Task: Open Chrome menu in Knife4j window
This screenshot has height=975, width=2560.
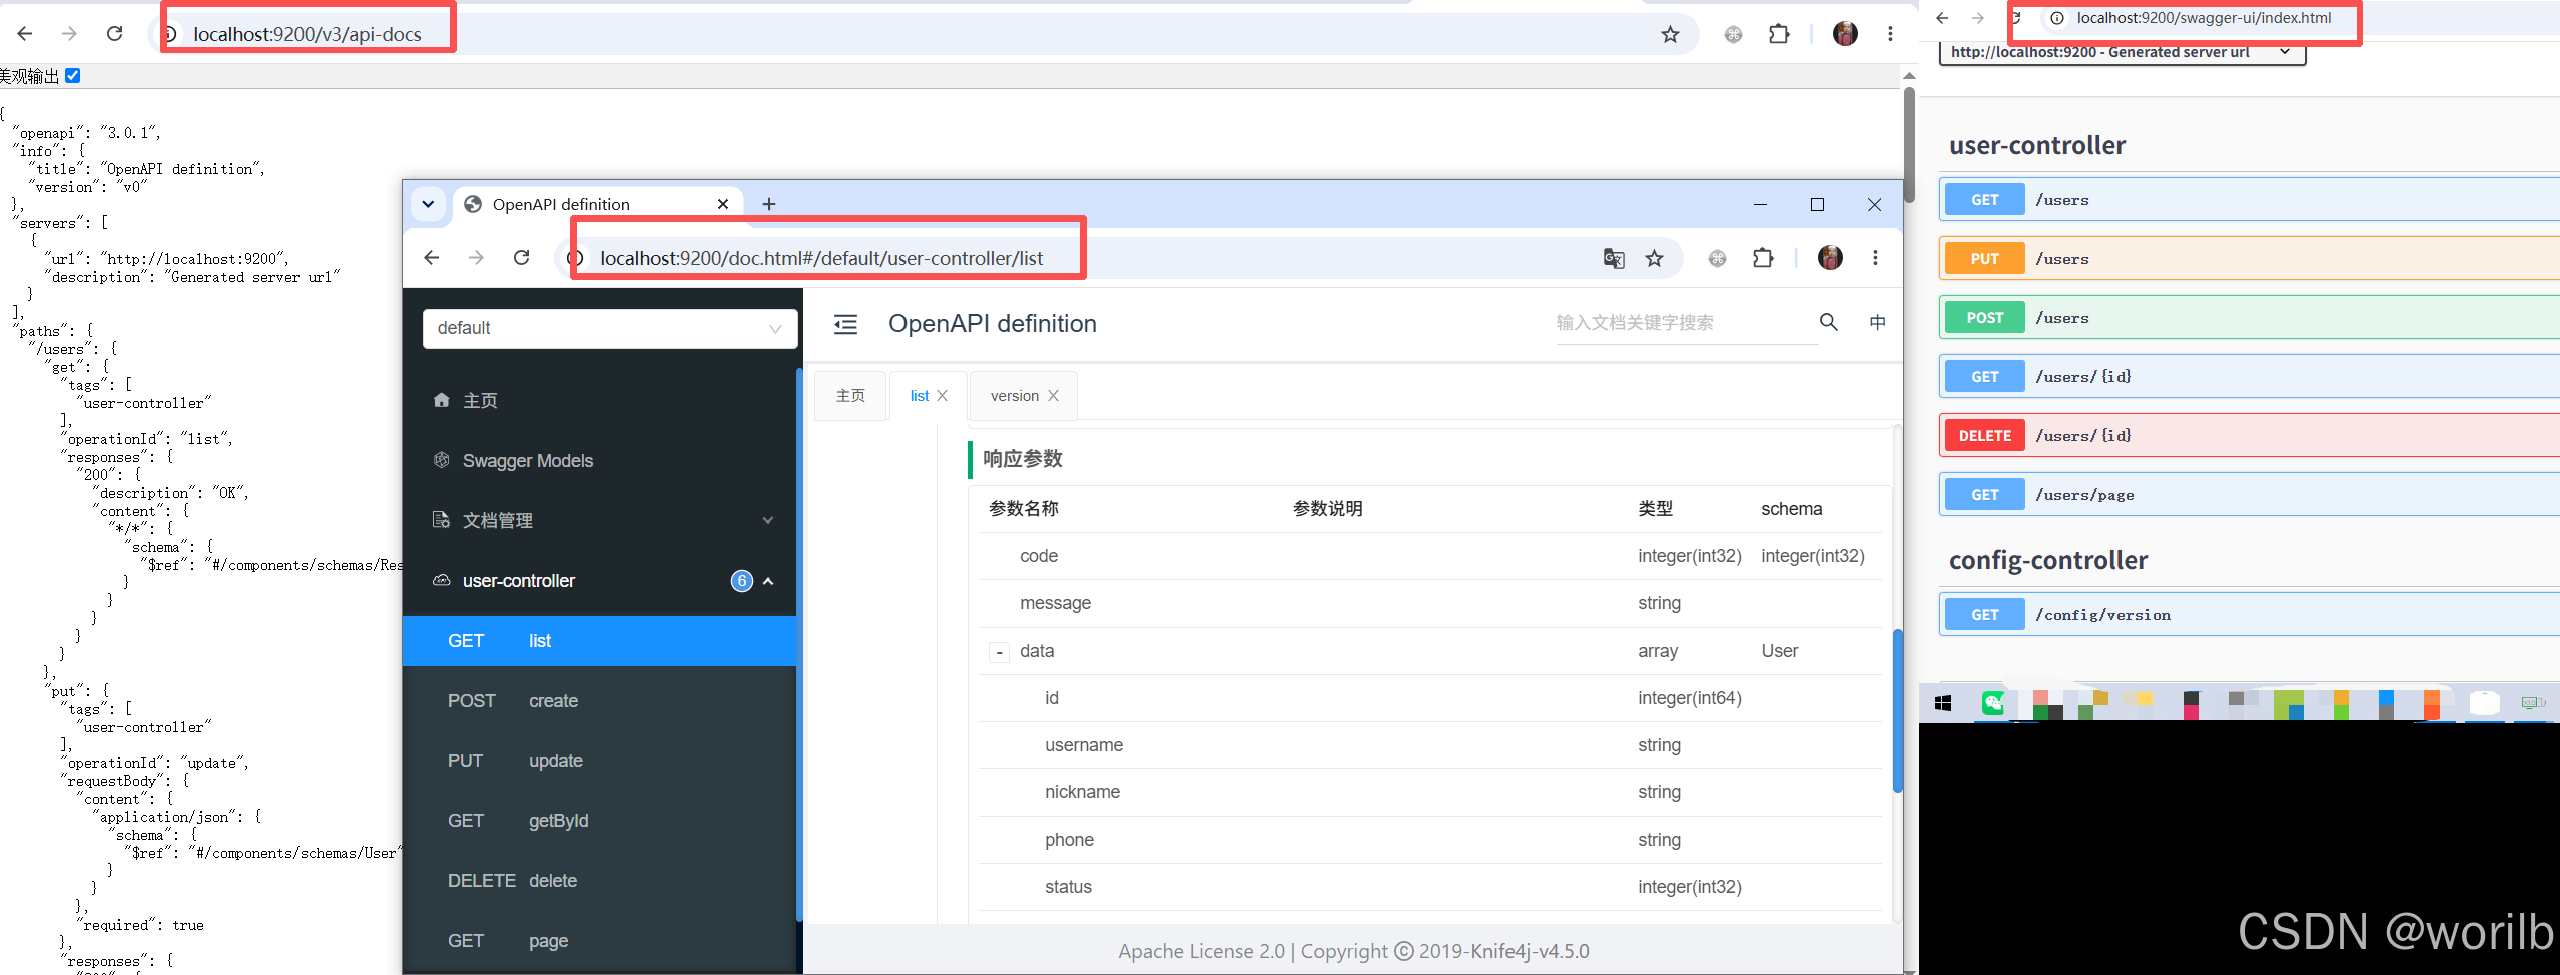Action: point(1875,258)
